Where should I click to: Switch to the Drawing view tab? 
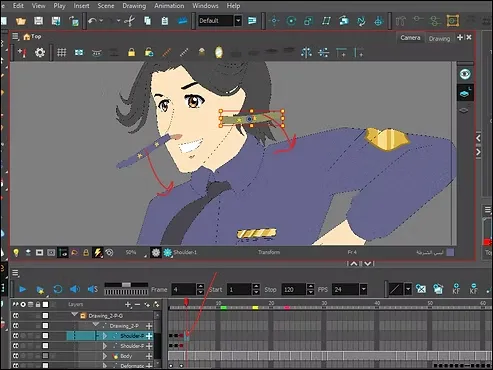(x=439, y=39)
